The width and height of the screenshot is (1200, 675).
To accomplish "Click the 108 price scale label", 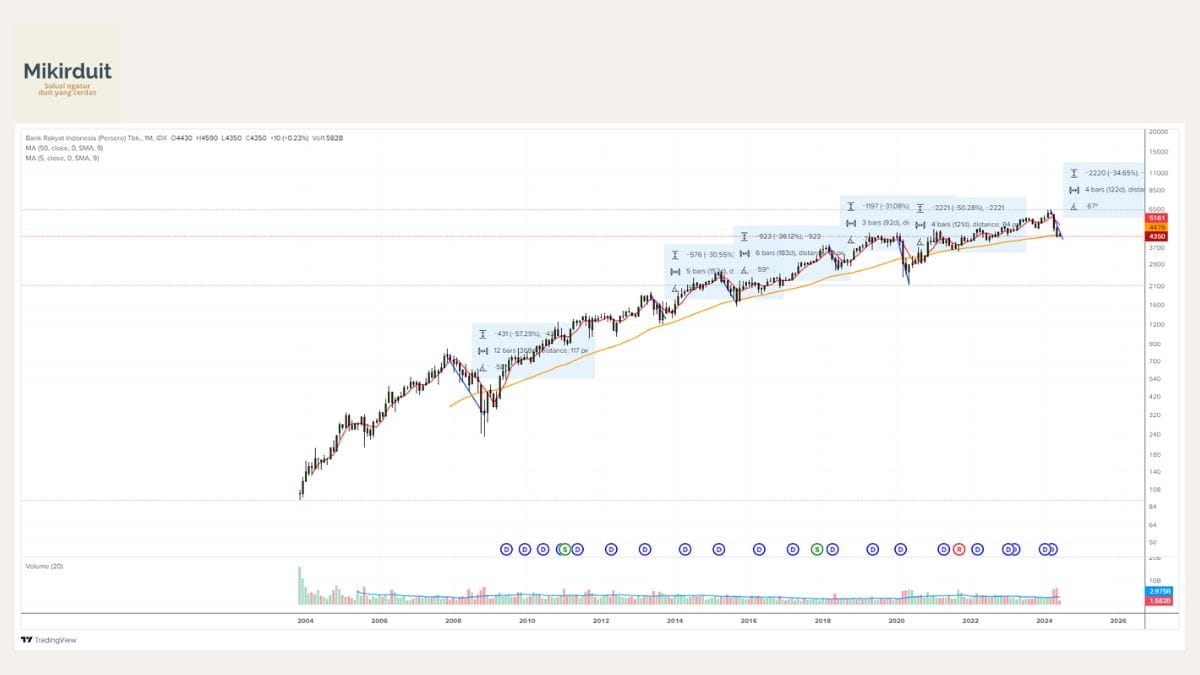I will pyautogui.click(x=1154, y=490).
